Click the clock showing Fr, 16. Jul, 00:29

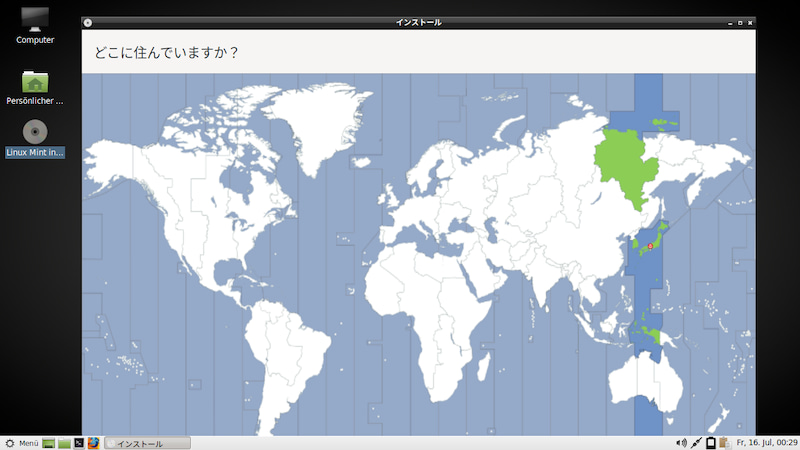tap(767, 443)
